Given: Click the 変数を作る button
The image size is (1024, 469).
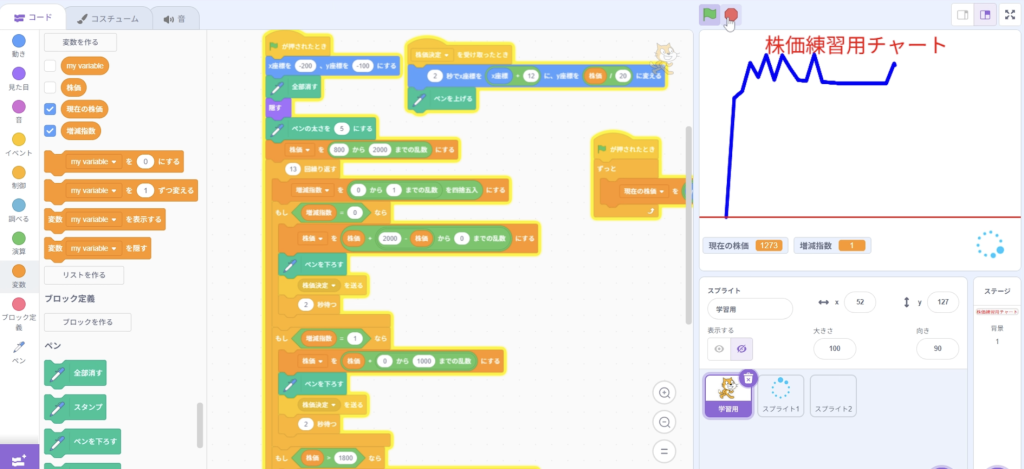Looking at the screenshot, I should click(80, 42).
